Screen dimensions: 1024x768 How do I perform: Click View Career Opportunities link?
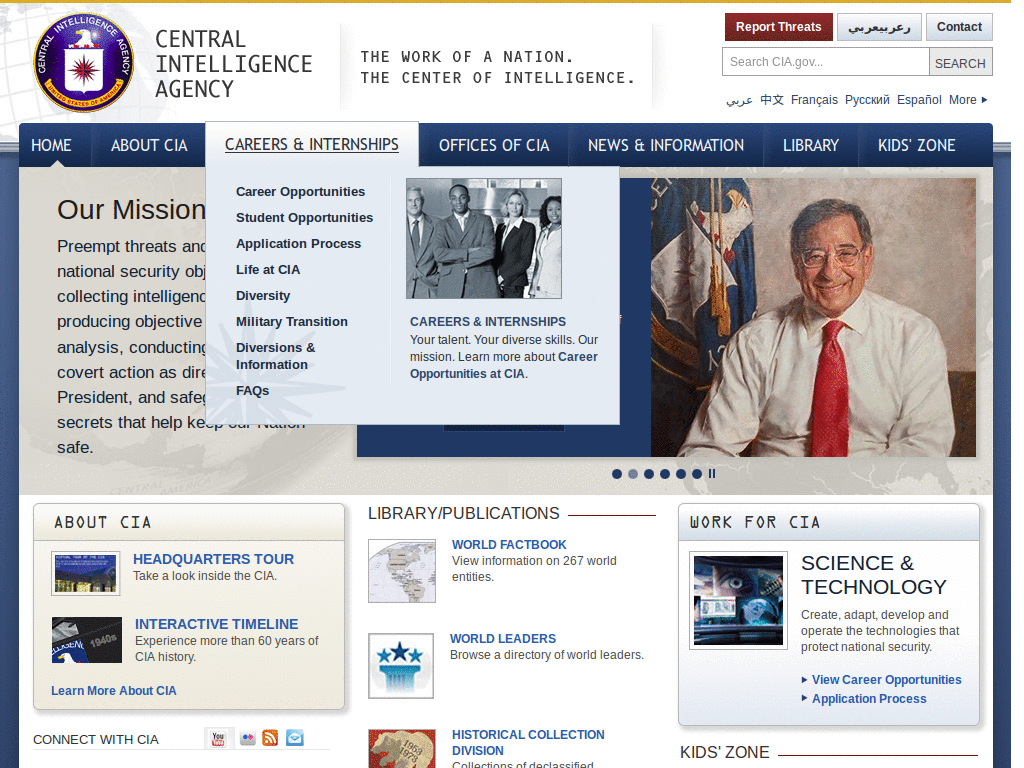pyautogui.click(x=886, y=680)
